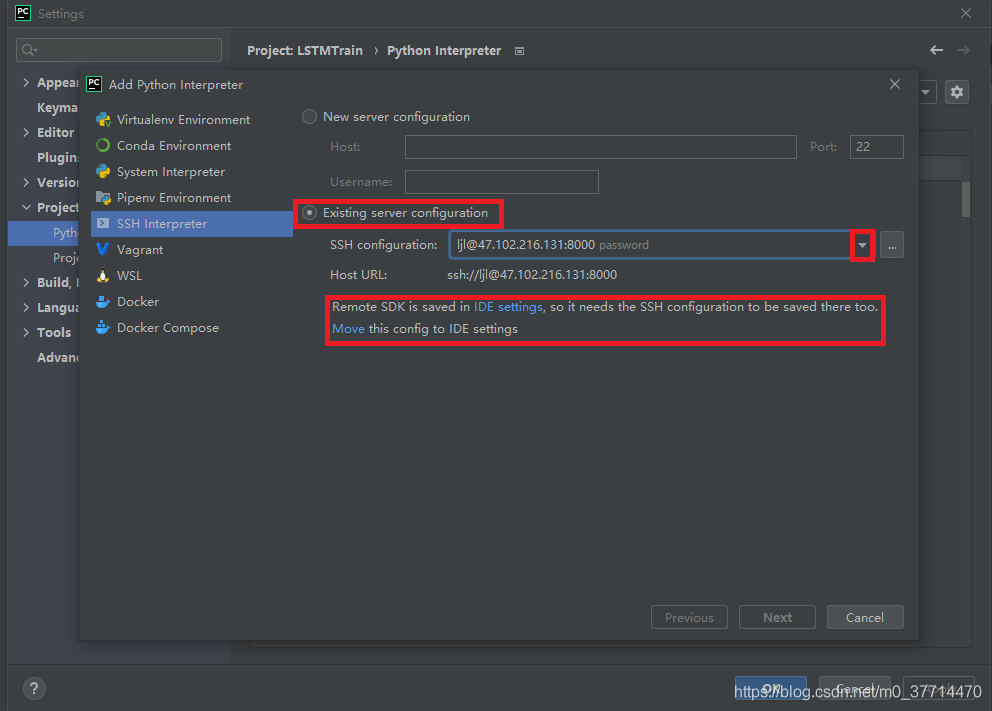Choose Docker Compose from environment list

(167, 328)
